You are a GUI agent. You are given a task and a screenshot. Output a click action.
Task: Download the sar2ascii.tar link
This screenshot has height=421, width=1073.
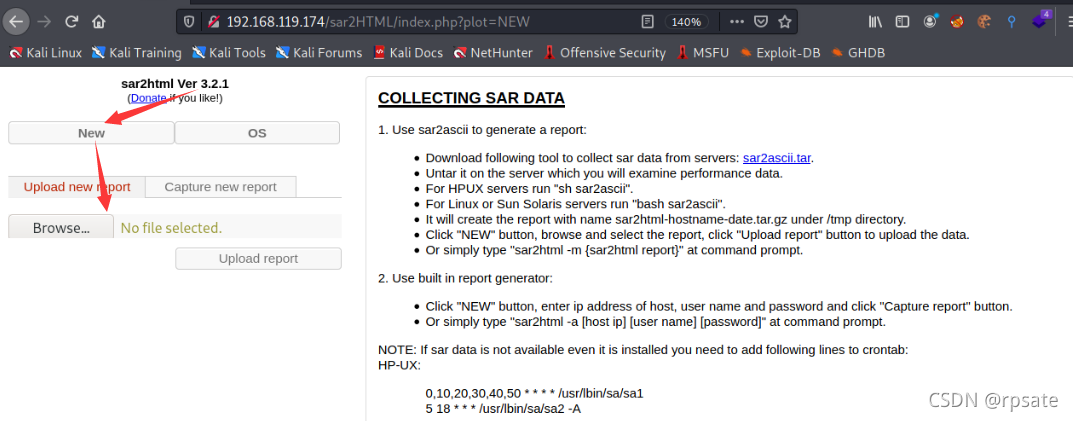(x=777, y=157)
